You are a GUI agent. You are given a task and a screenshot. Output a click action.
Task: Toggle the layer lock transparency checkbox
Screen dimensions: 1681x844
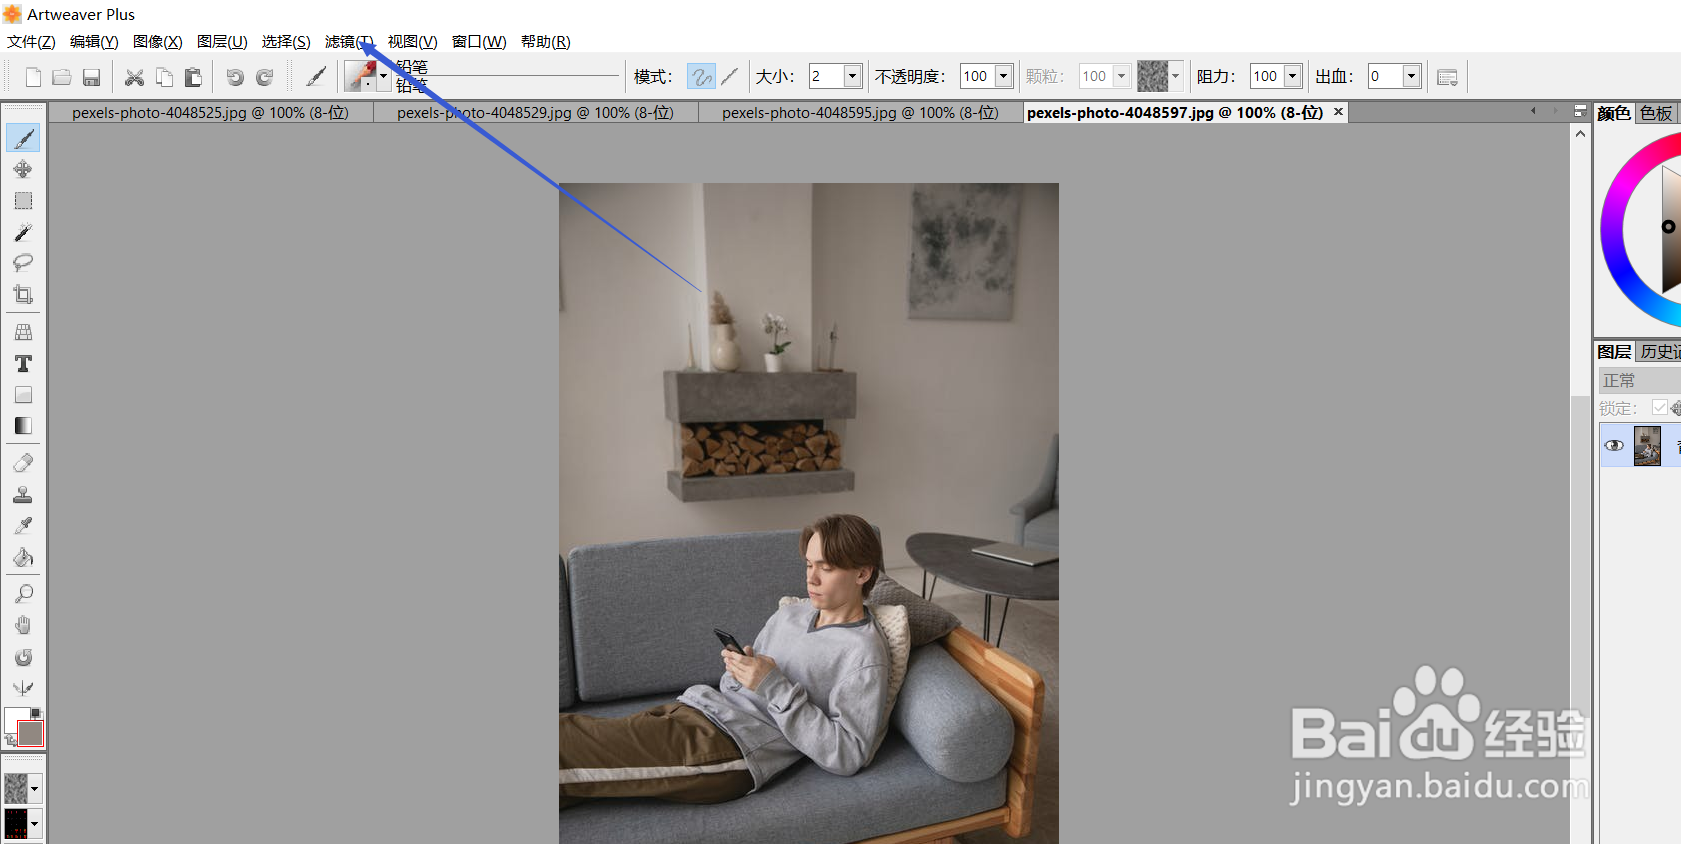click(1660, 407)
